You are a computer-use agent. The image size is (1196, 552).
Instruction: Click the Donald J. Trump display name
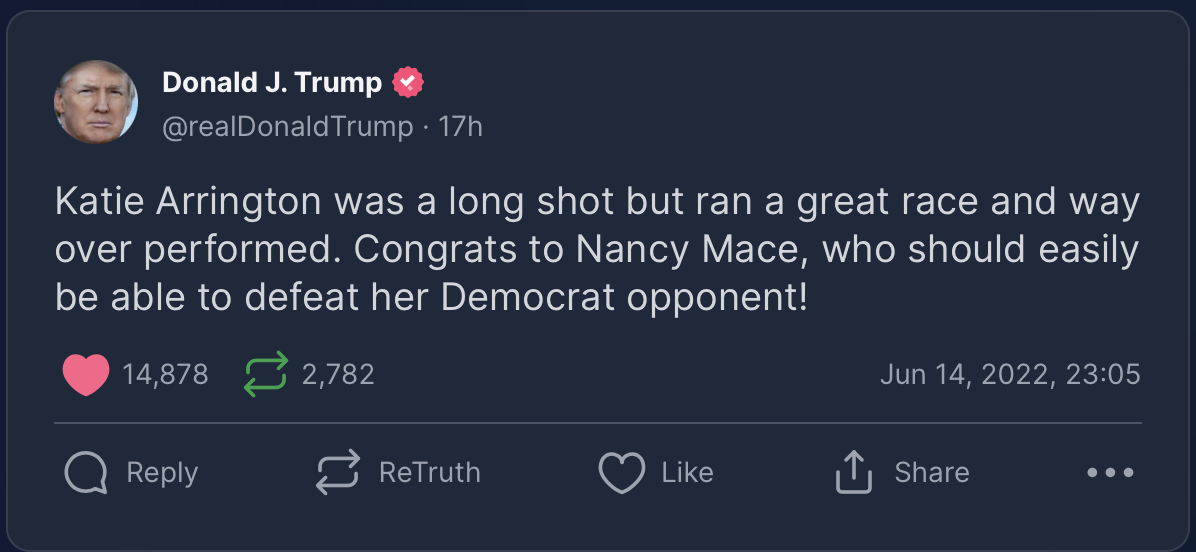(272, 83)
